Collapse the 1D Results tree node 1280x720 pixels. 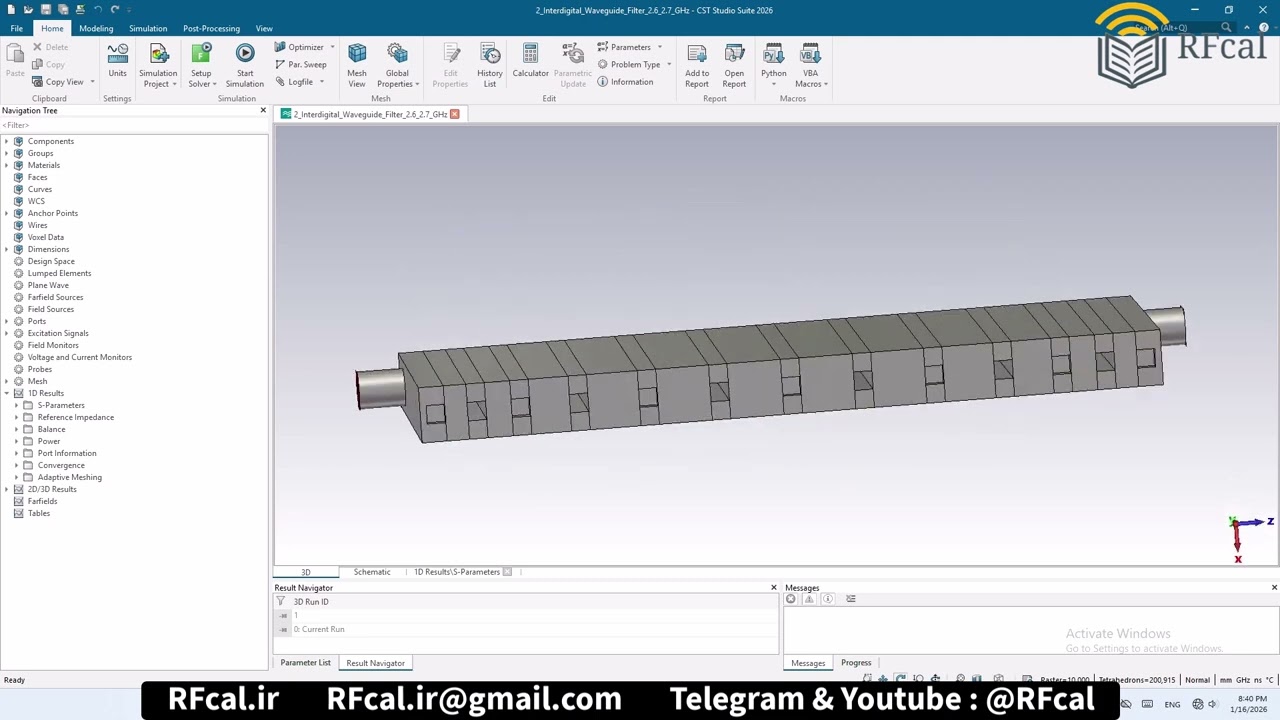[x=7, y=393]
